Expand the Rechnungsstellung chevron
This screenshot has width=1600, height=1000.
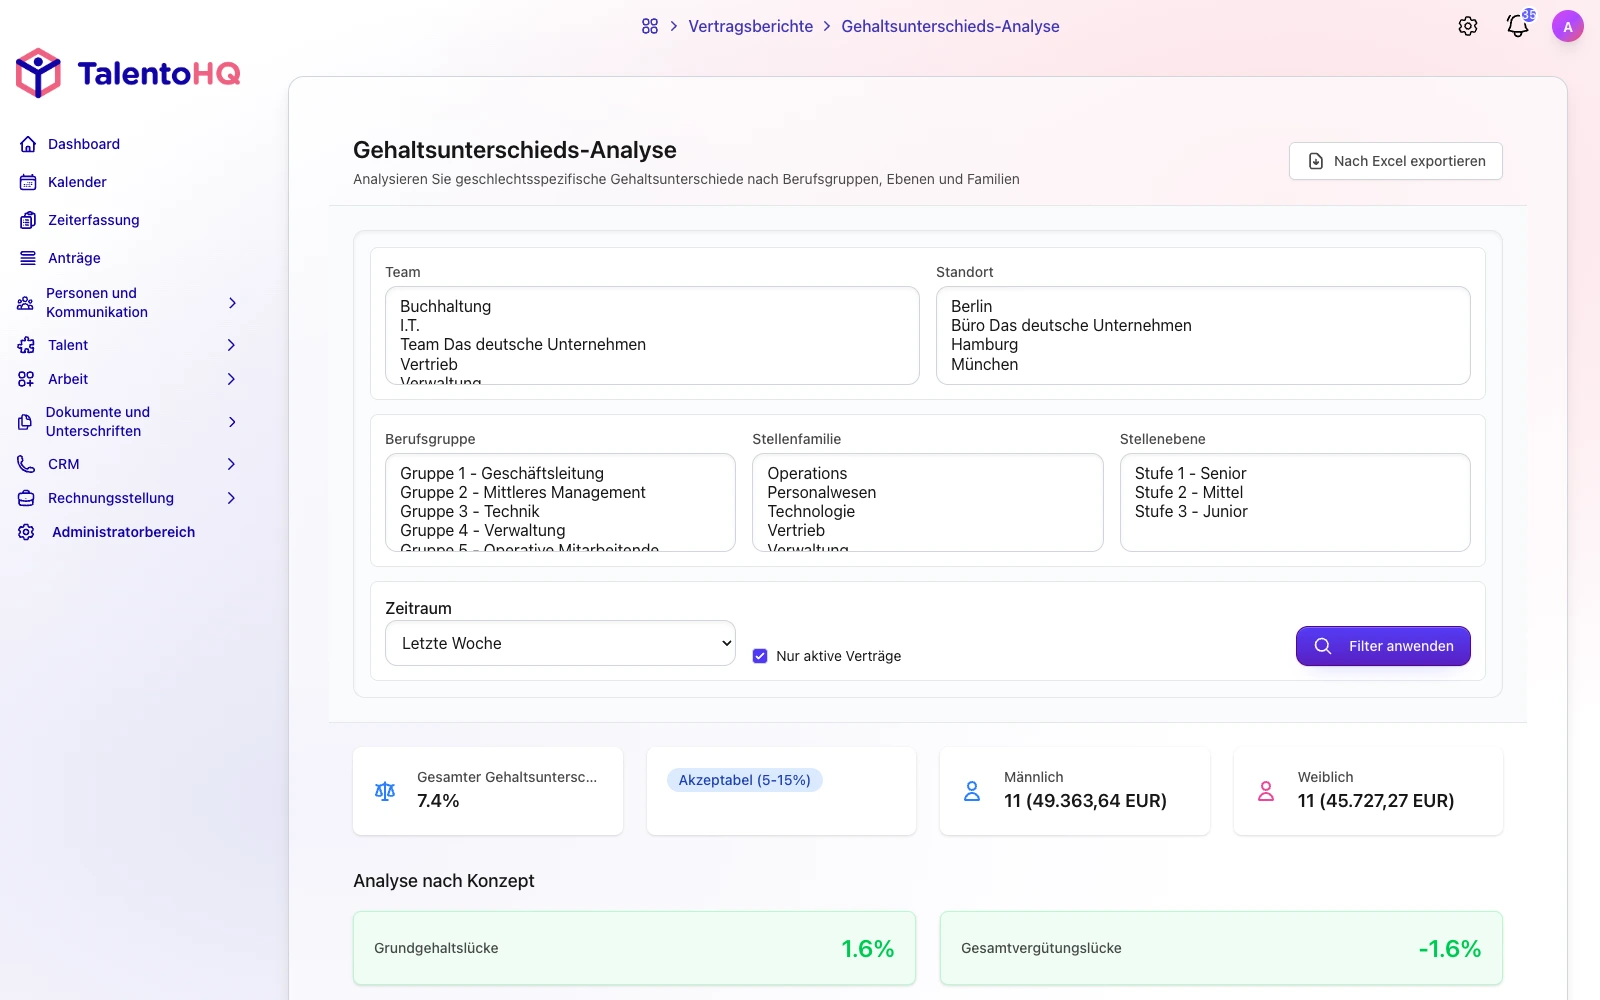pos(232,498)
